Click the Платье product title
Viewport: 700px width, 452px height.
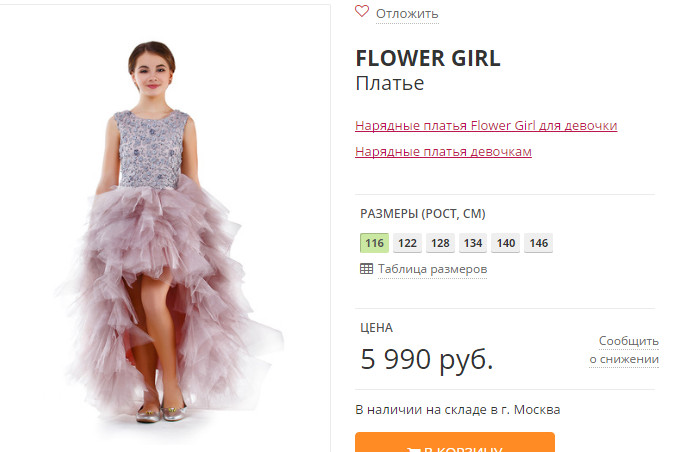(x=390, y=84)
